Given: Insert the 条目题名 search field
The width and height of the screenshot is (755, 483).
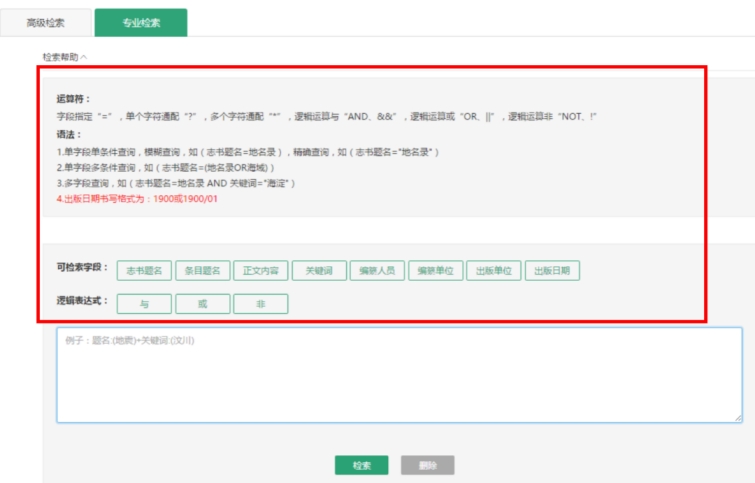Looking at the screenshot, I should [203, 270].
